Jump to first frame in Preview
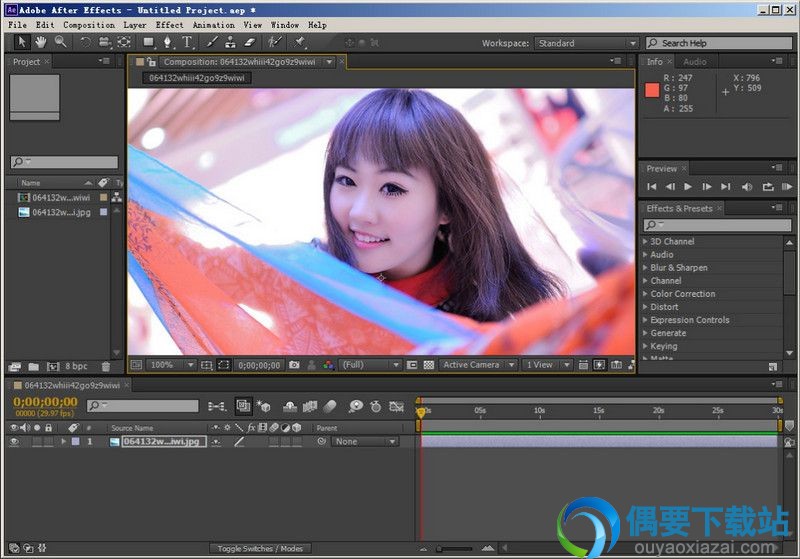 652,187
